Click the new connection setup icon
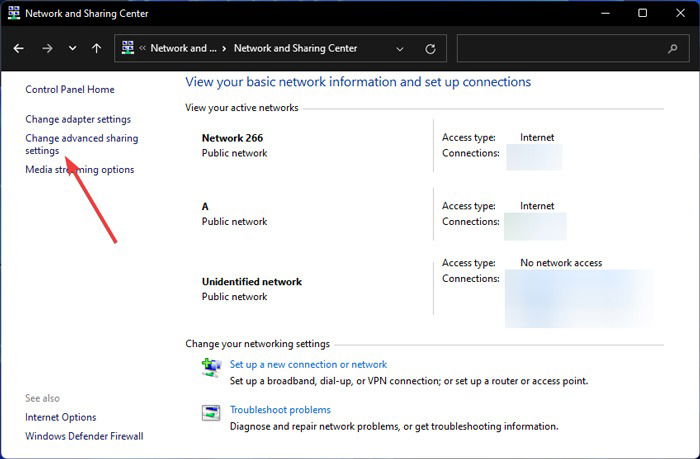The image size is (700, 459). (211, 367)
